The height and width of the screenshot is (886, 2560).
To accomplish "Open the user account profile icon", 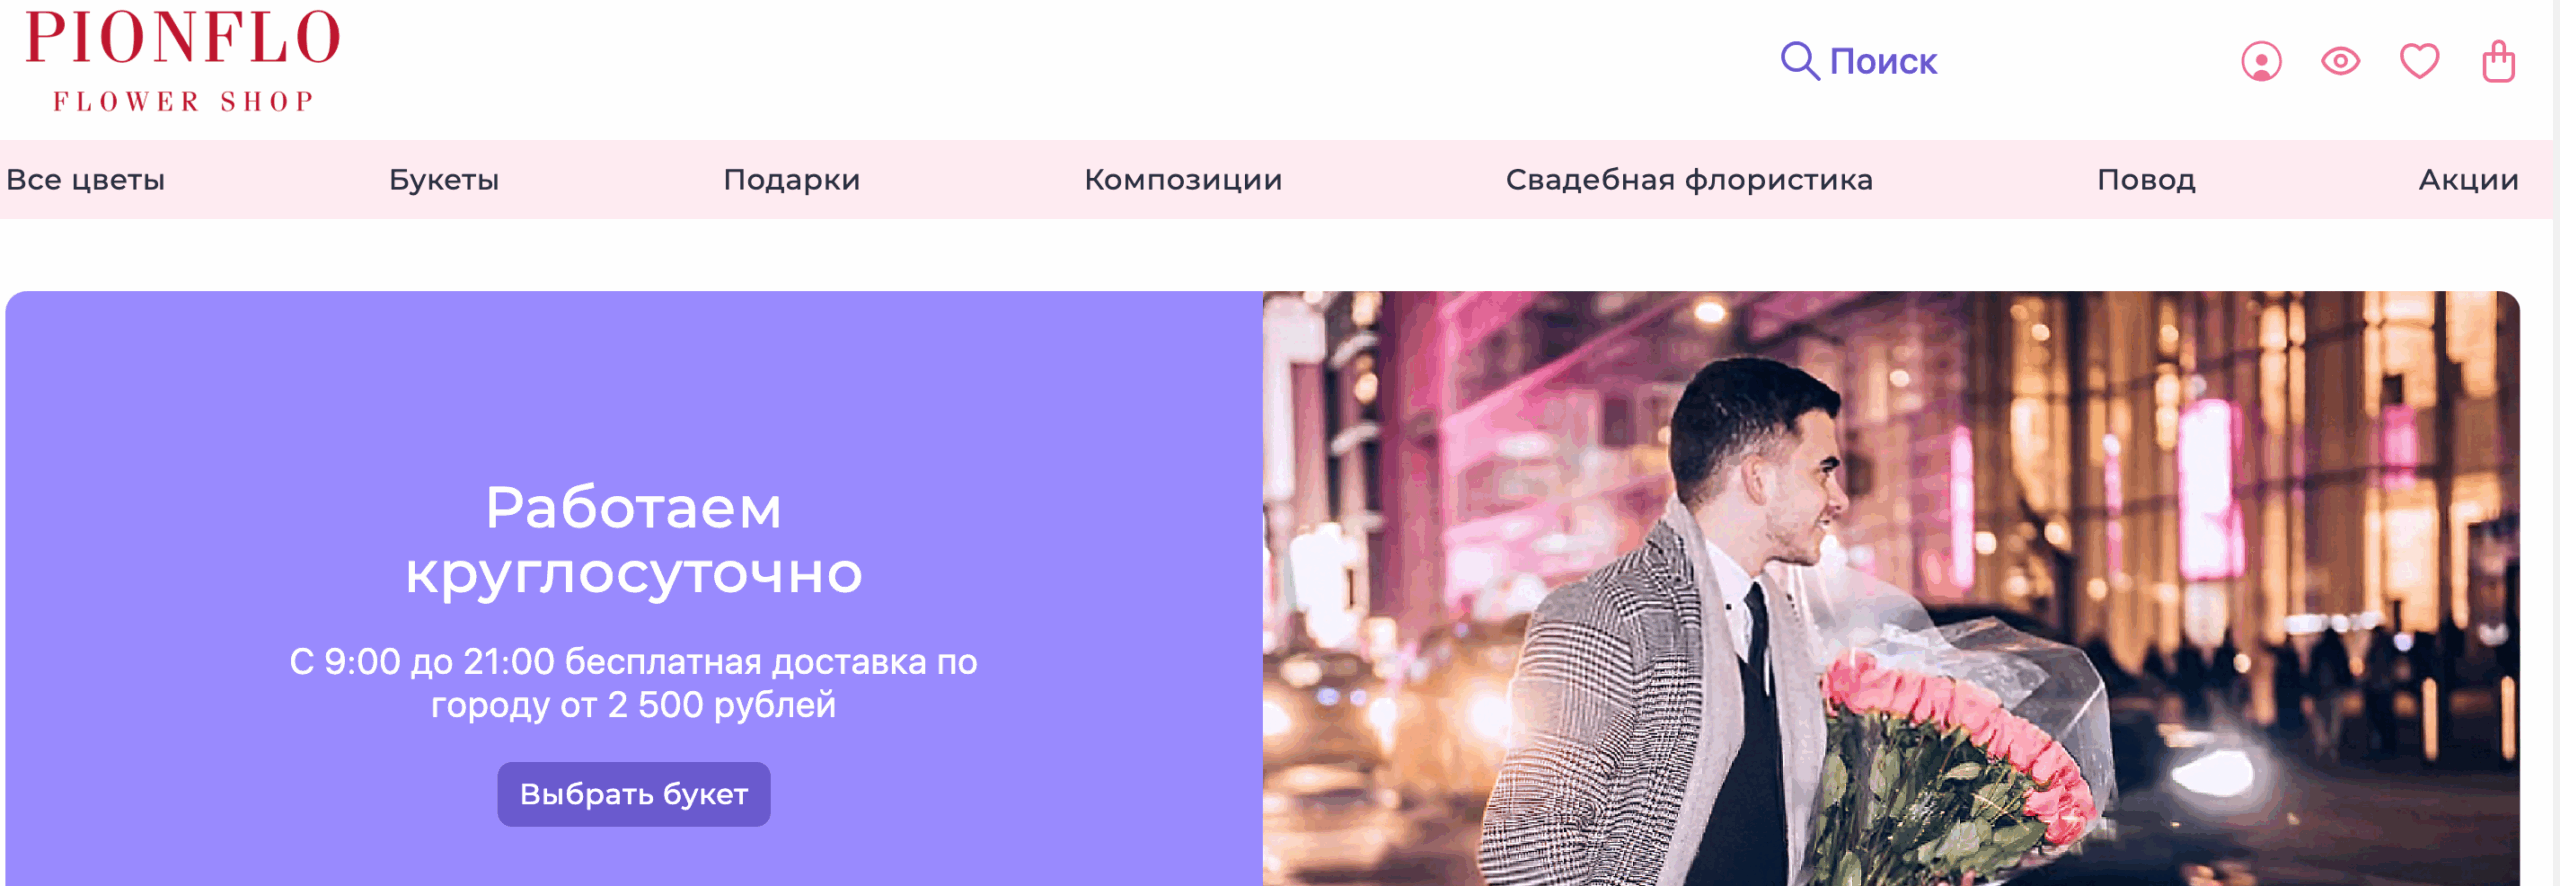I will click(x=2261, y=62).
